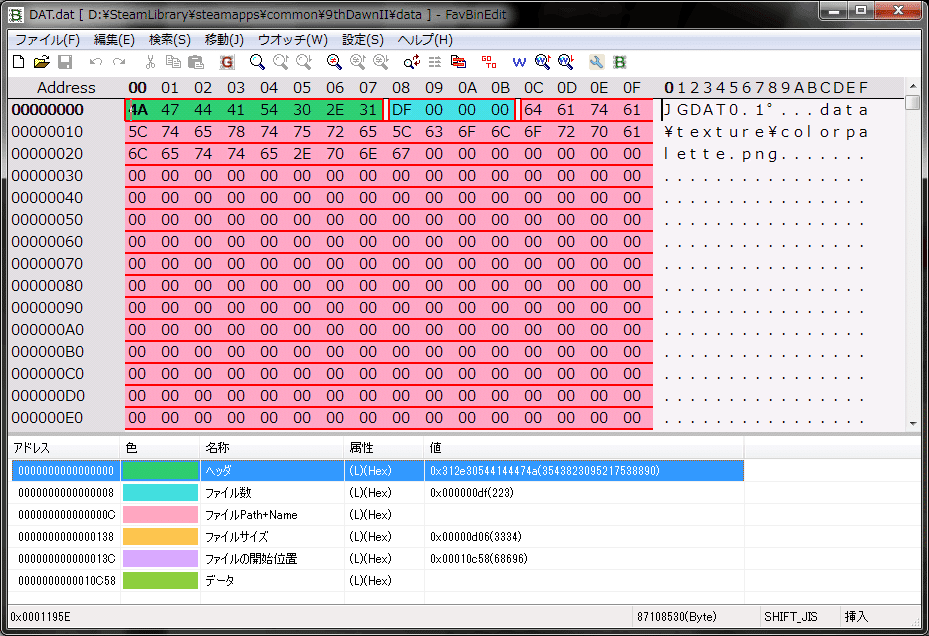Click address 0000000000010C58 in watch list
Image resolution: width=929 pixels, height=636 pixels.
pos(67,580)
